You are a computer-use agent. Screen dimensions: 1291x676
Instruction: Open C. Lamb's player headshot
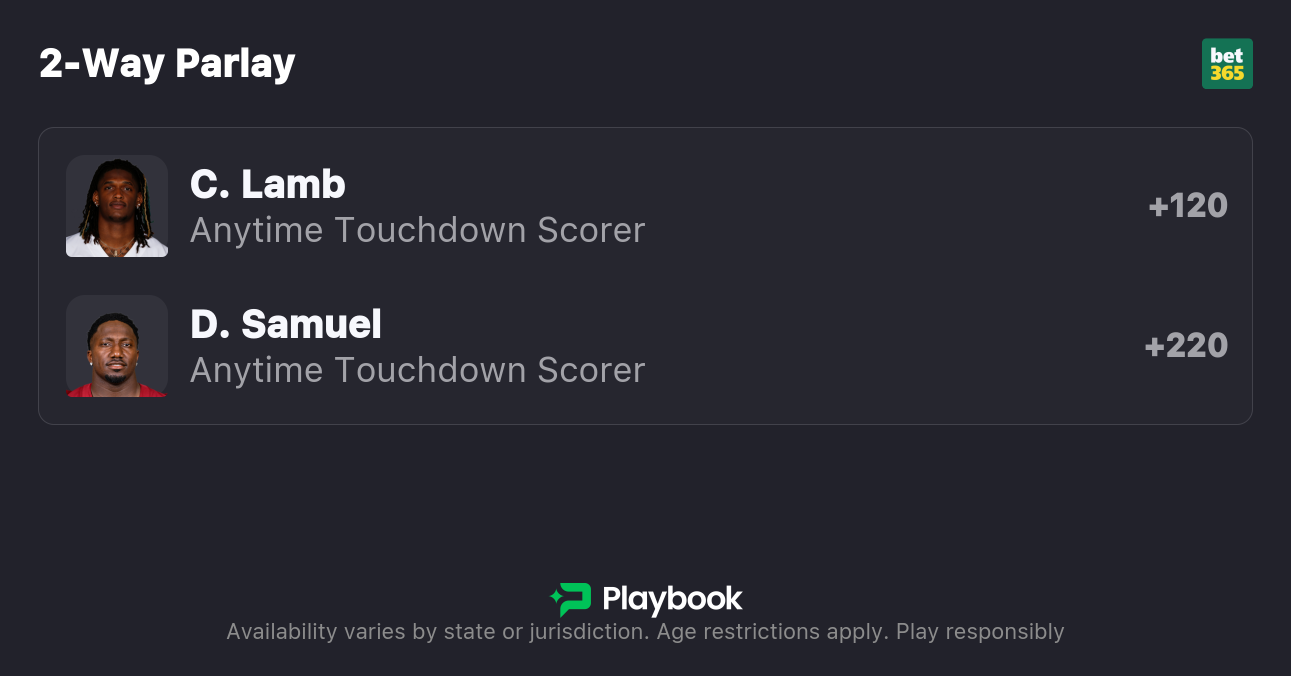click(x=117, y=206)
